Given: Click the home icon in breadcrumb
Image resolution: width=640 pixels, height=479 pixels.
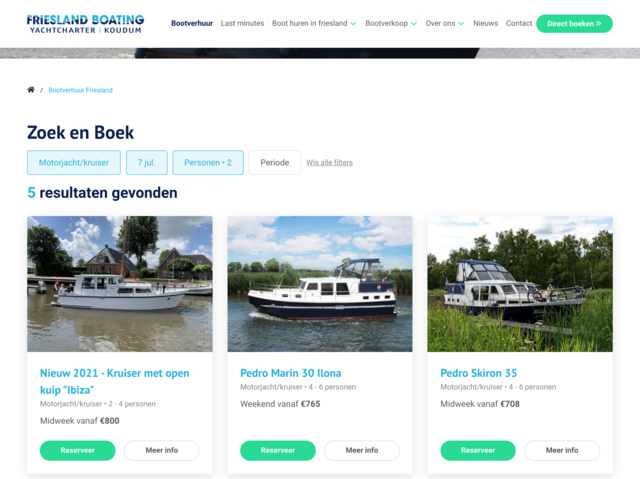Looking at the screenshot, I should click(x=31, y=90).
